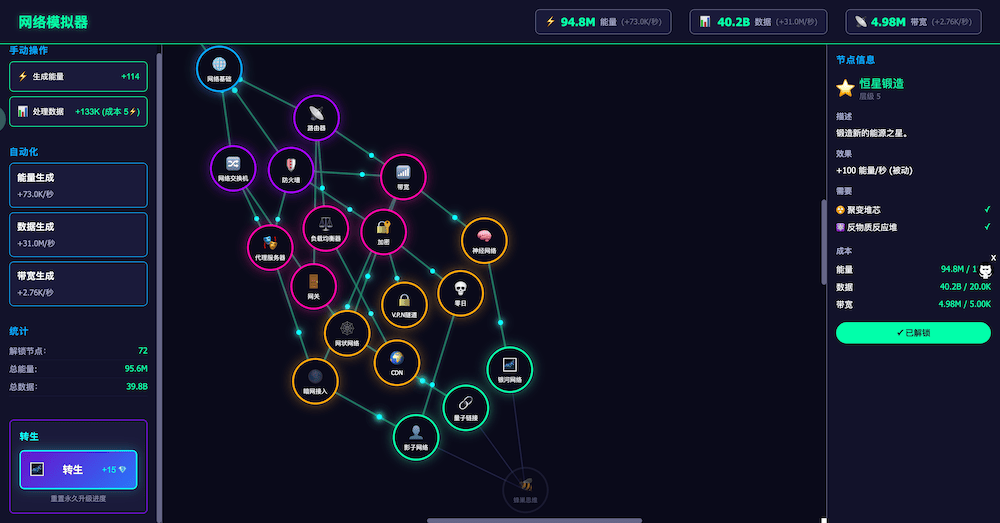The width and height of the screenshot is (1000, 523).
Task: Open the 神经网络 brain node
Action: pos(484,240)
